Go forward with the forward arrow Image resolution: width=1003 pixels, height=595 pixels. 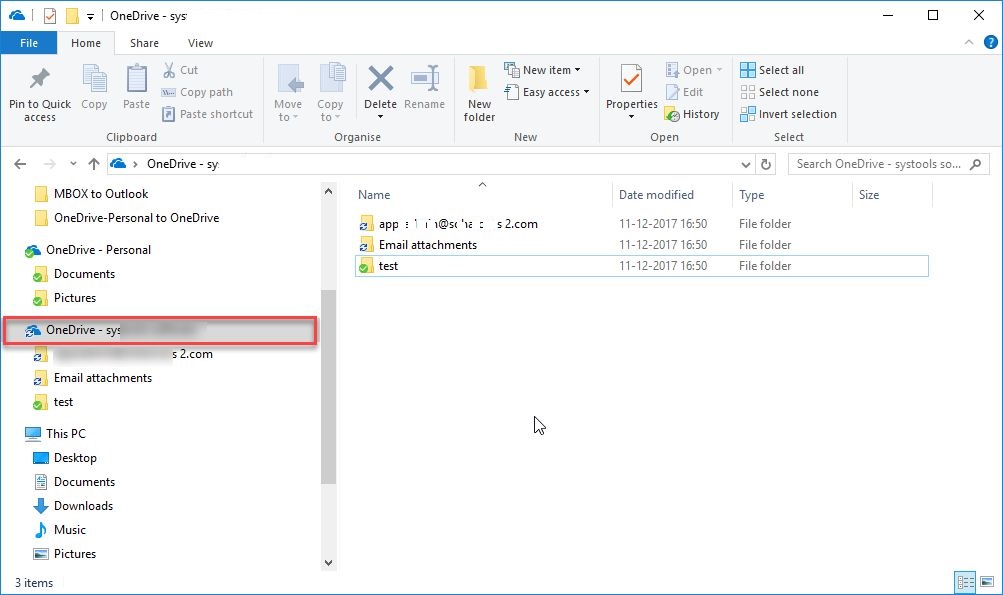(x=49, y=164)
